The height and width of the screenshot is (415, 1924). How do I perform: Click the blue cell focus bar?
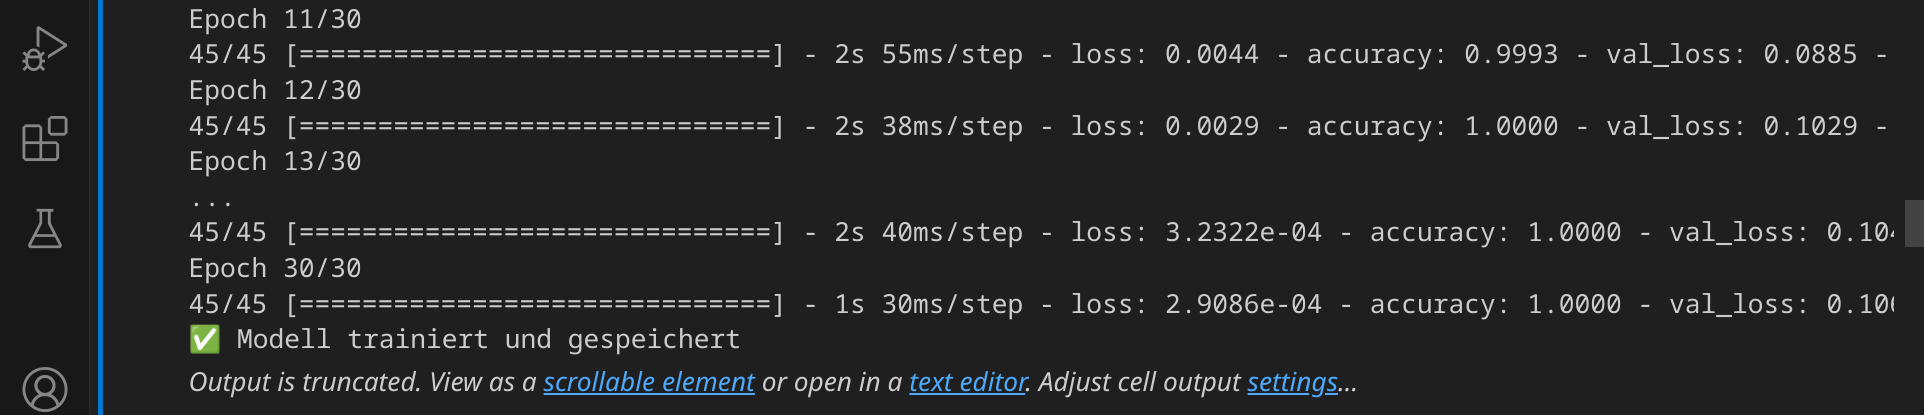100,207
